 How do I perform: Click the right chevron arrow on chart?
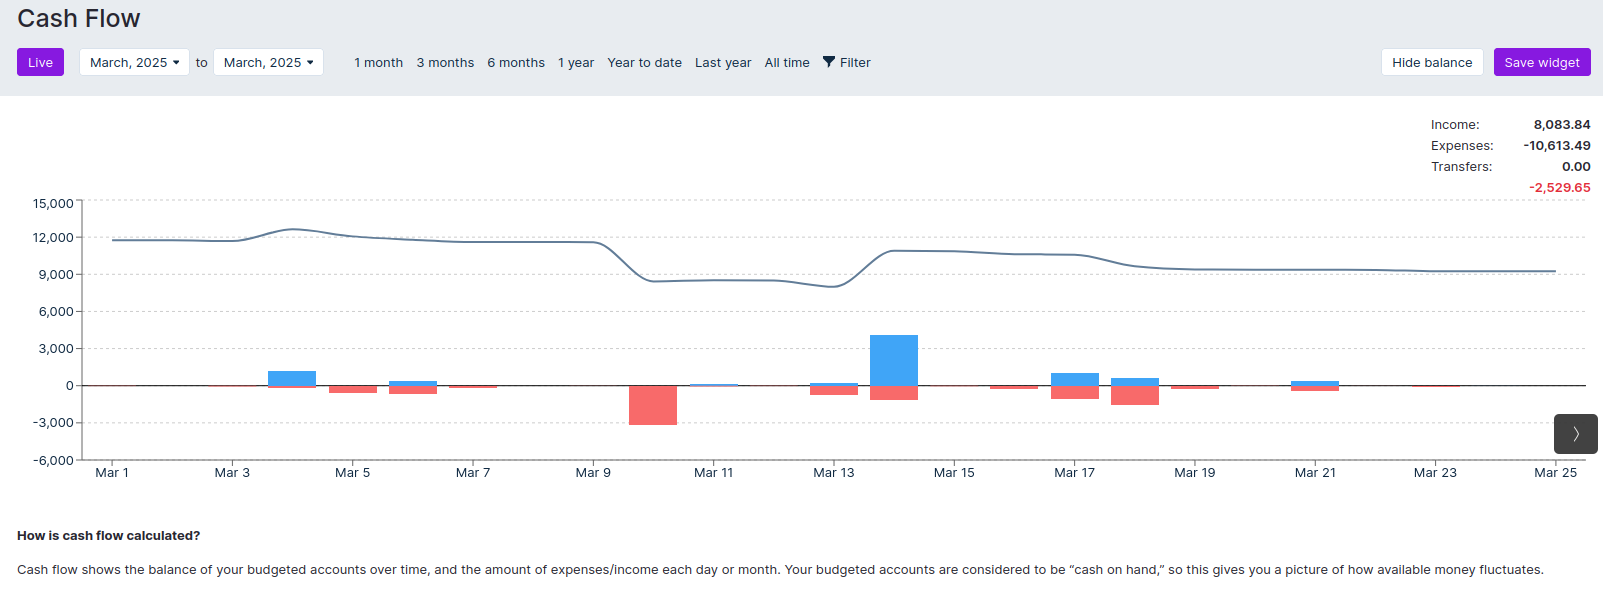(1575, 434)
